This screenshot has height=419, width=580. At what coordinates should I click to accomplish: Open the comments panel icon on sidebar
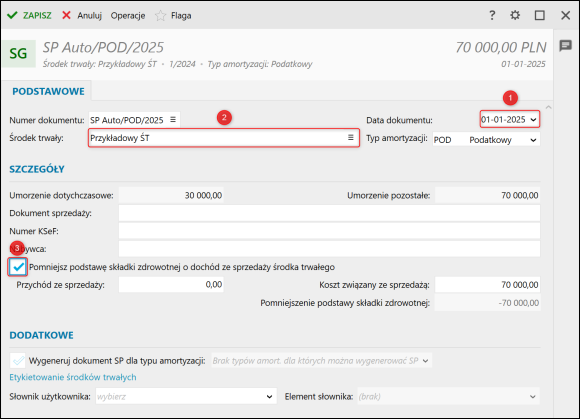coord(566,46)
